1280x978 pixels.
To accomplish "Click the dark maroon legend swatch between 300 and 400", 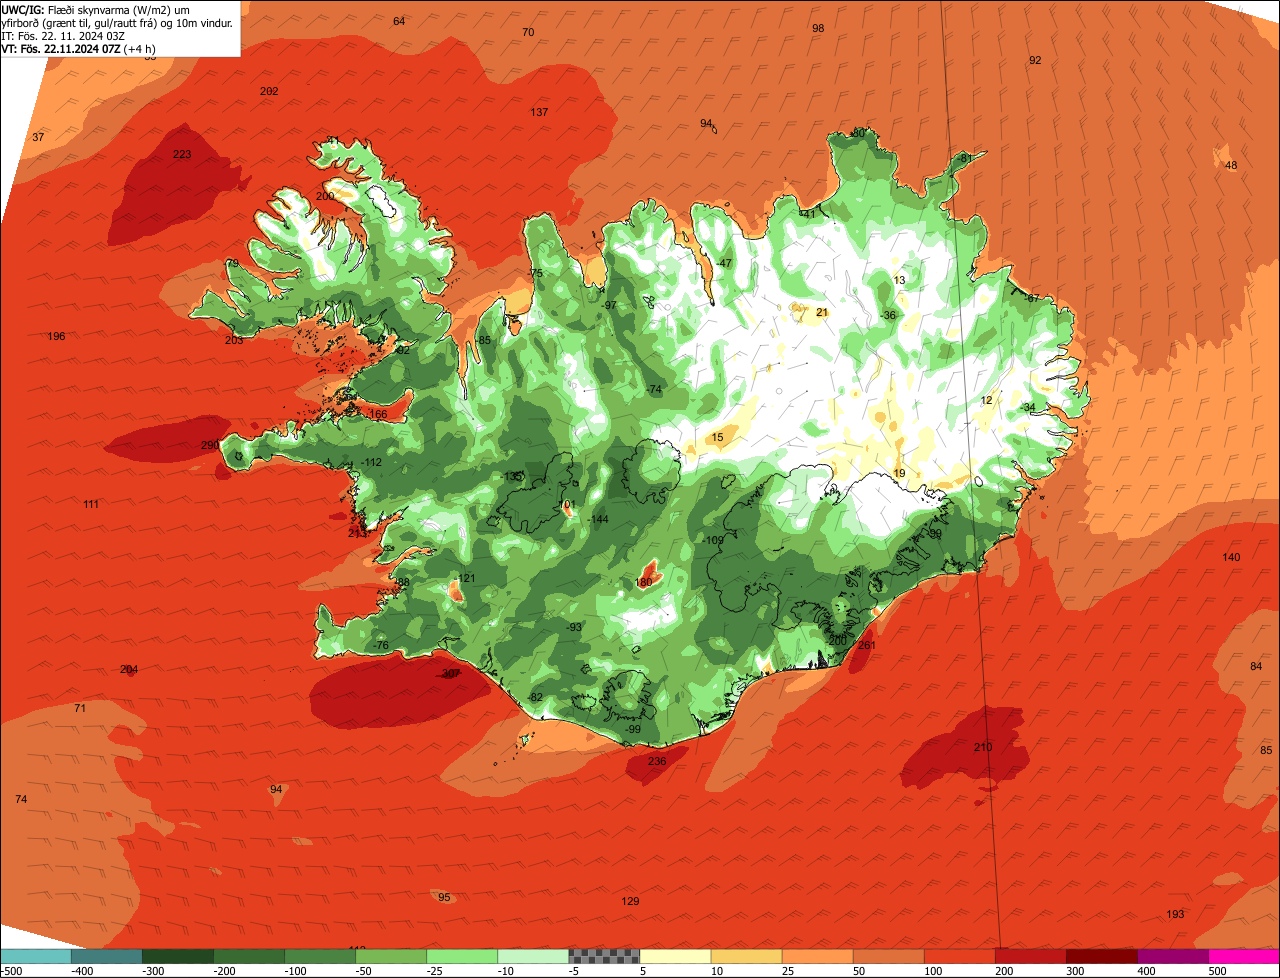I will 1102,956.
